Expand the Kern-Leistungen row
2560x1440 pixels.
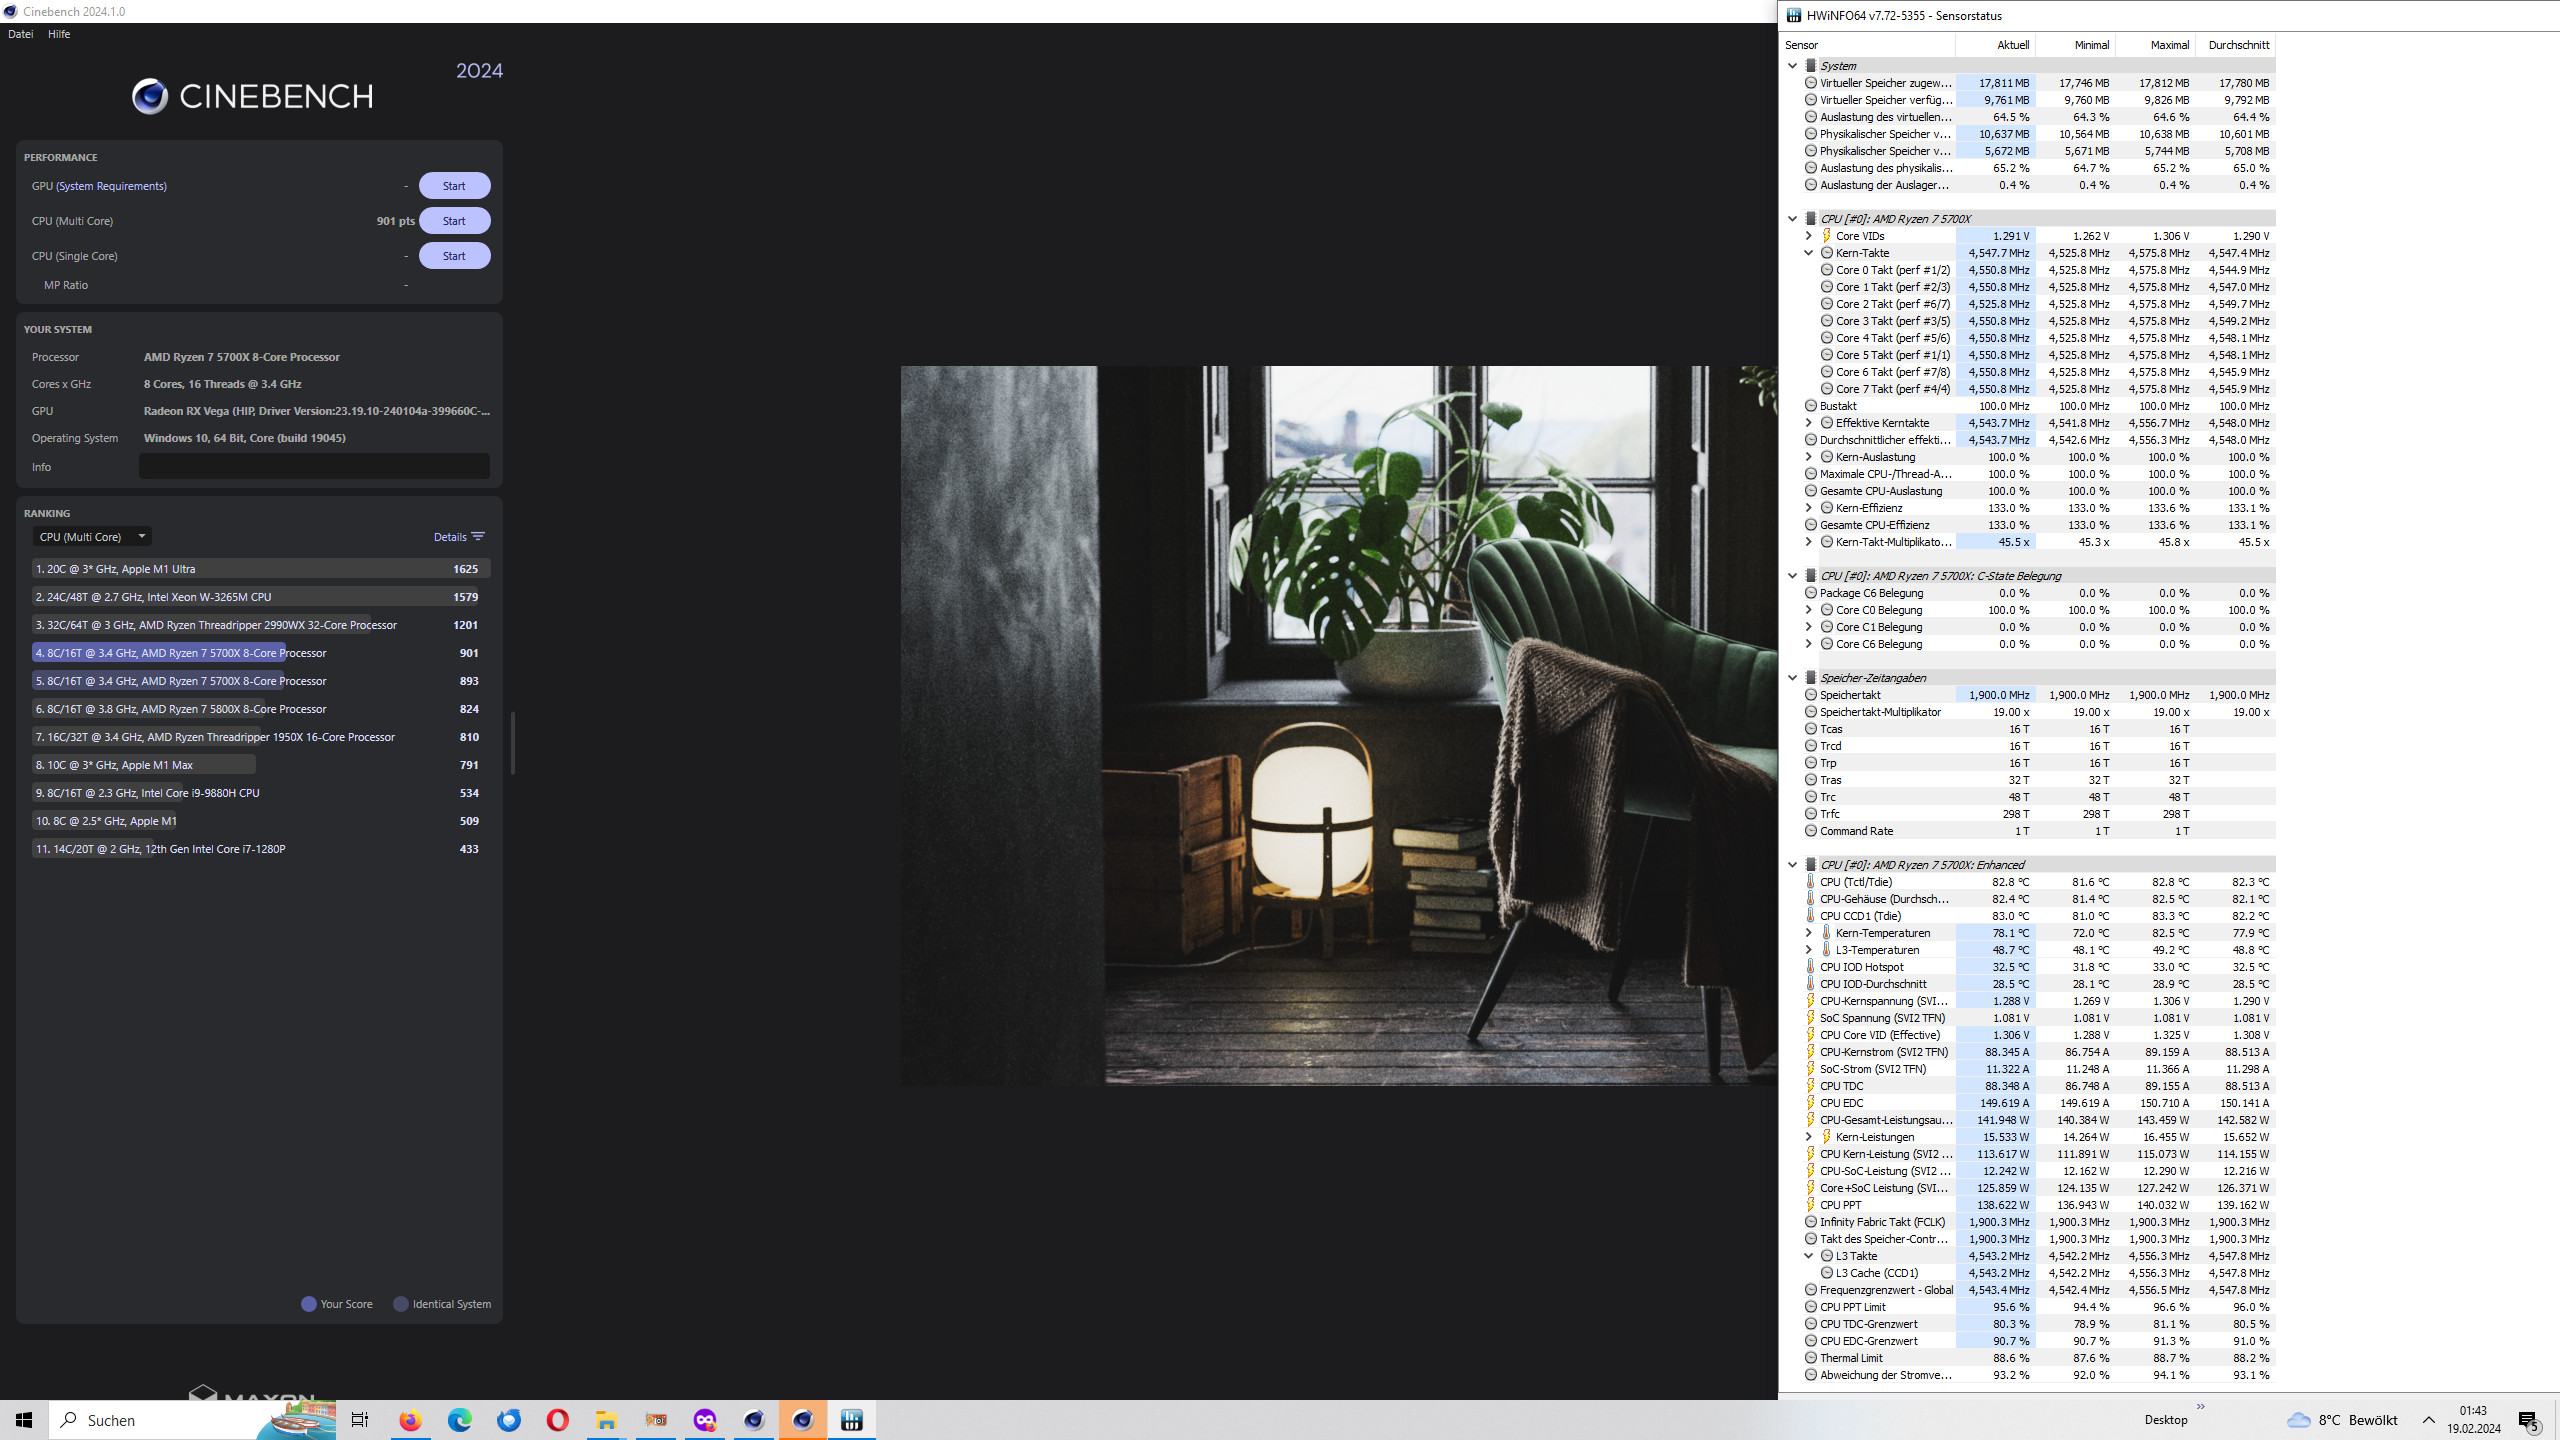click(1808, 1137)
